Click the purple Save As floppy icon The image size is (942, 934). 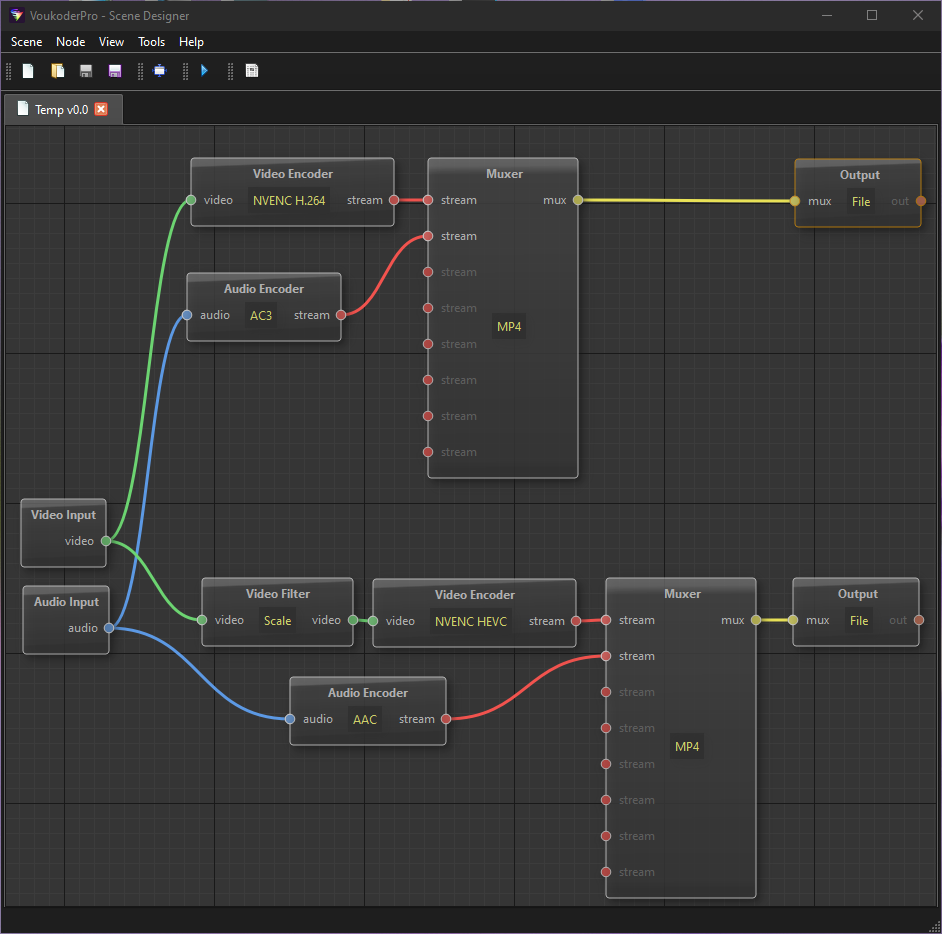(x=115, y=71)
